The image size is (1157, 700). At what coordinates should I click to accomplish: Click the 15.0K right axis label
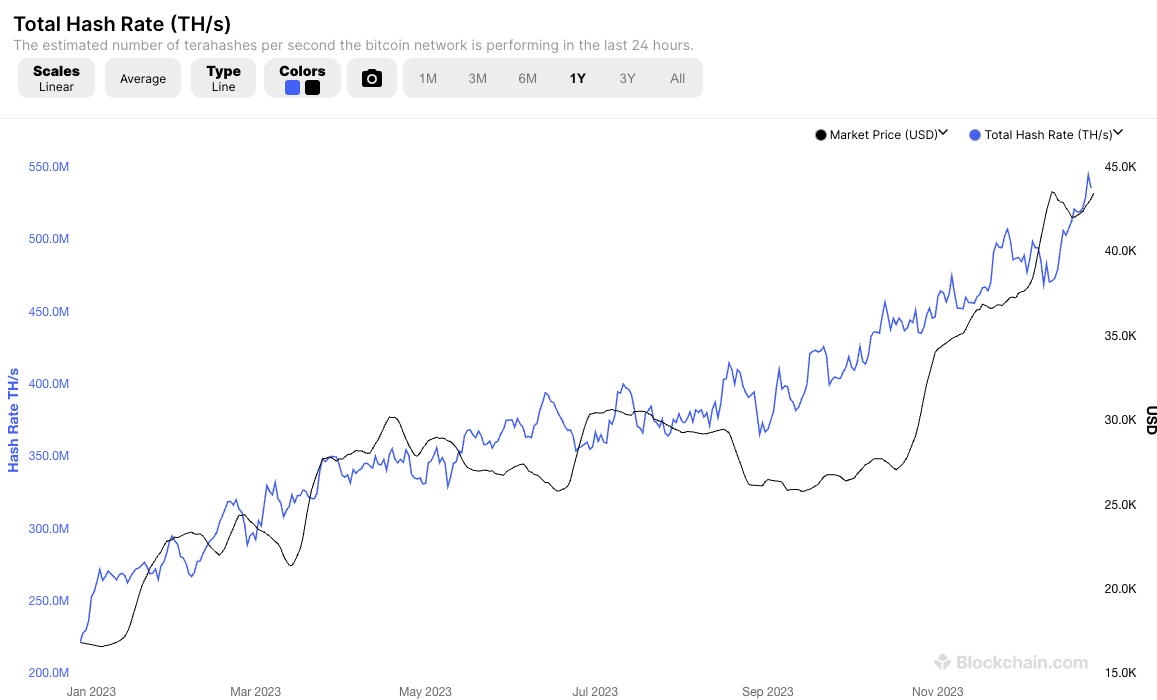click(1120, 673)
